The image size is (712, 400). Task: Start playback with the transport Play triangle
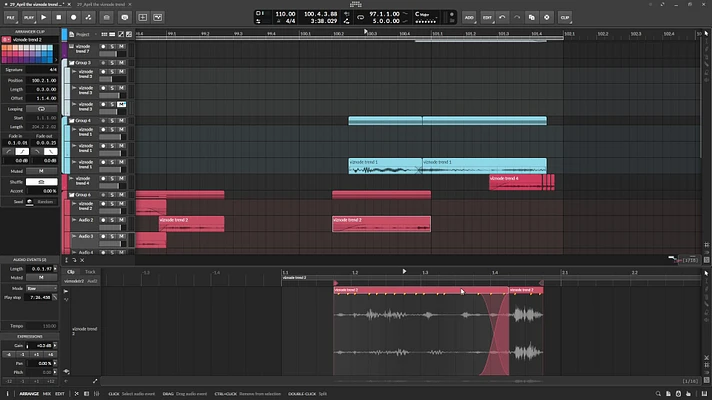(x=44, y=17)
